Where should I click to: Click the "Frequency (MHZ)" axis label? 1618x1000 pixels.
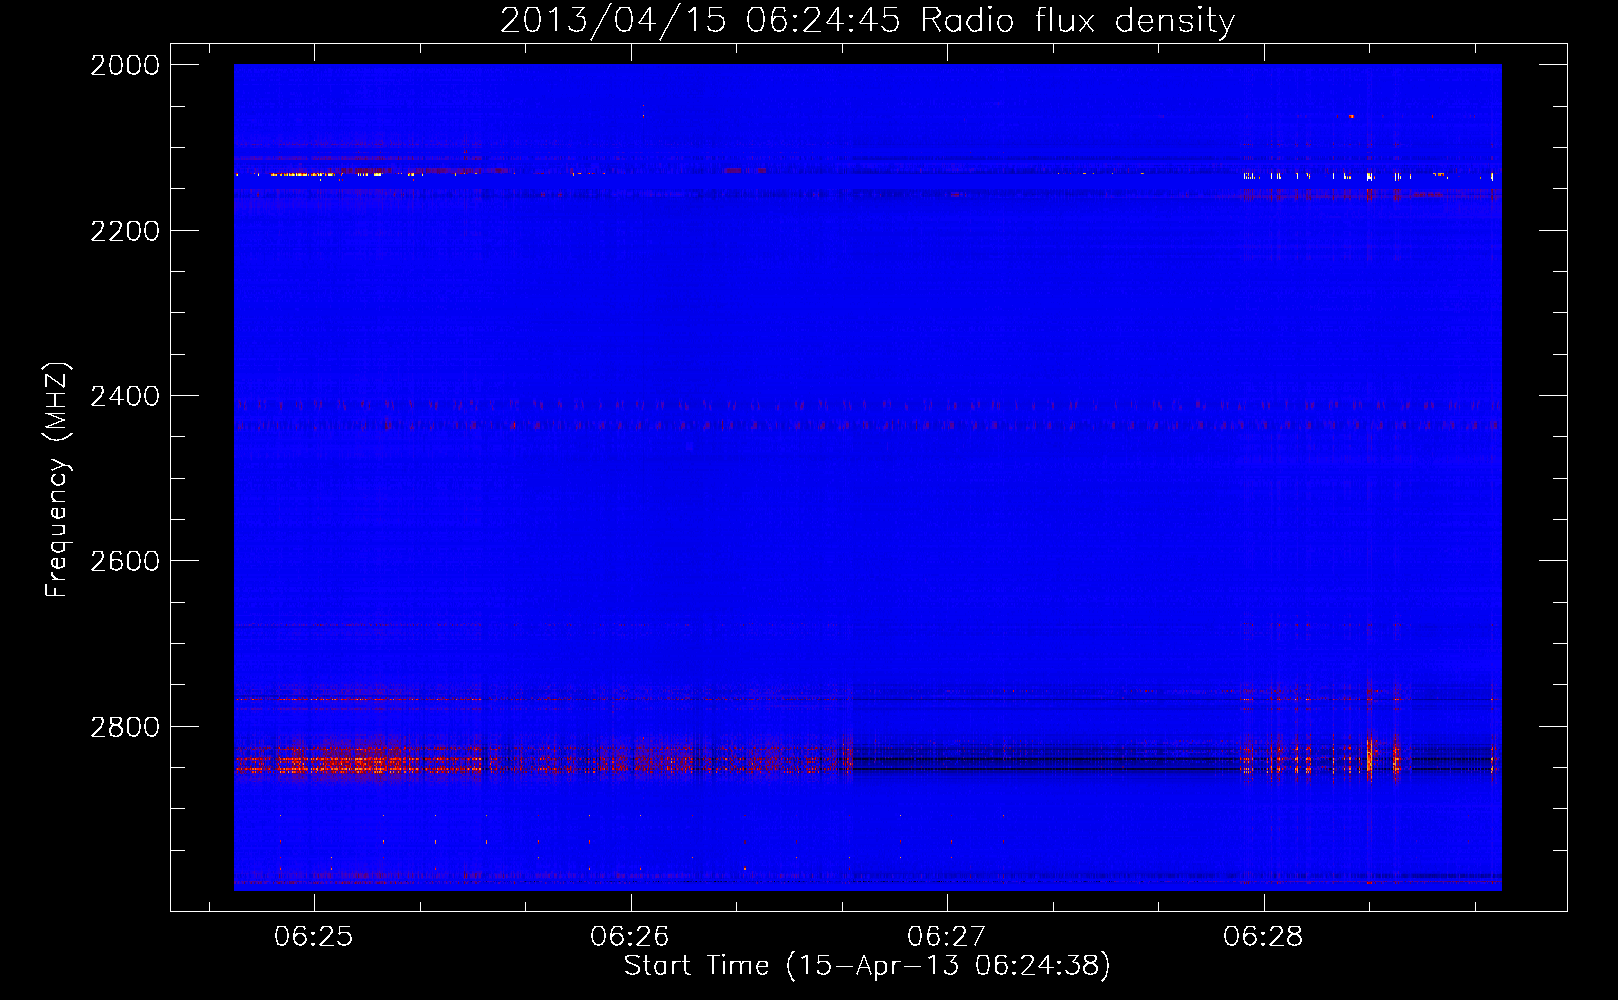point(57,480)
